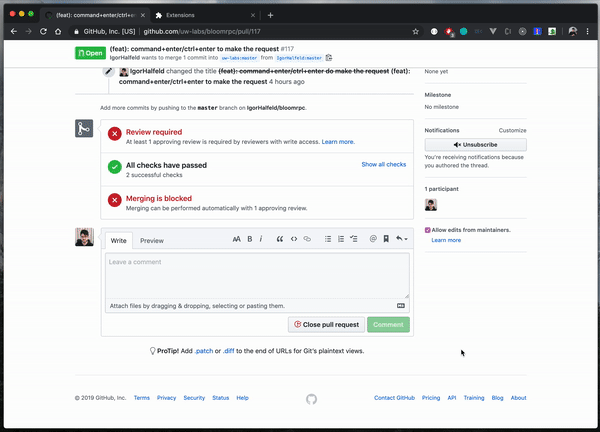Open the Blog footer link
600x432 pixels.
coord(497,398)
